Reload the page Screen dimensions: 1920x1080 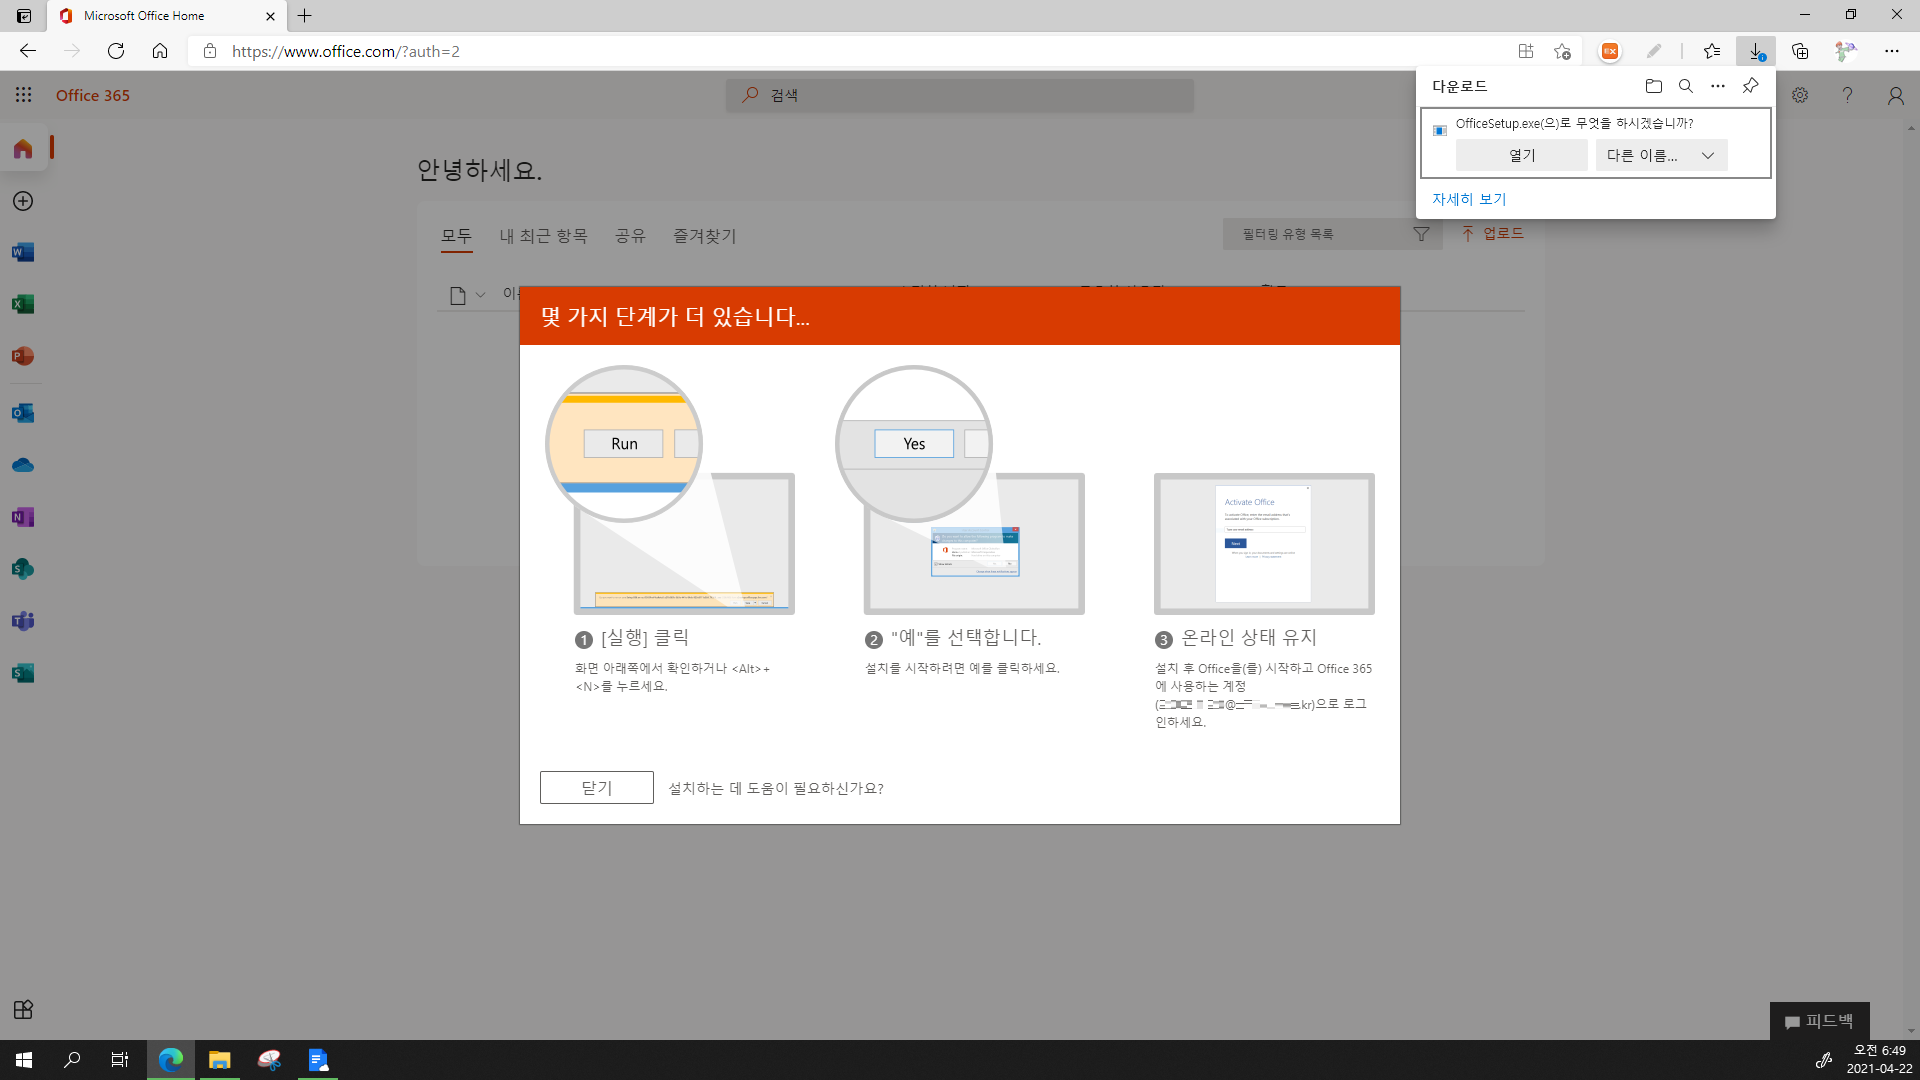tap(116, 51)
